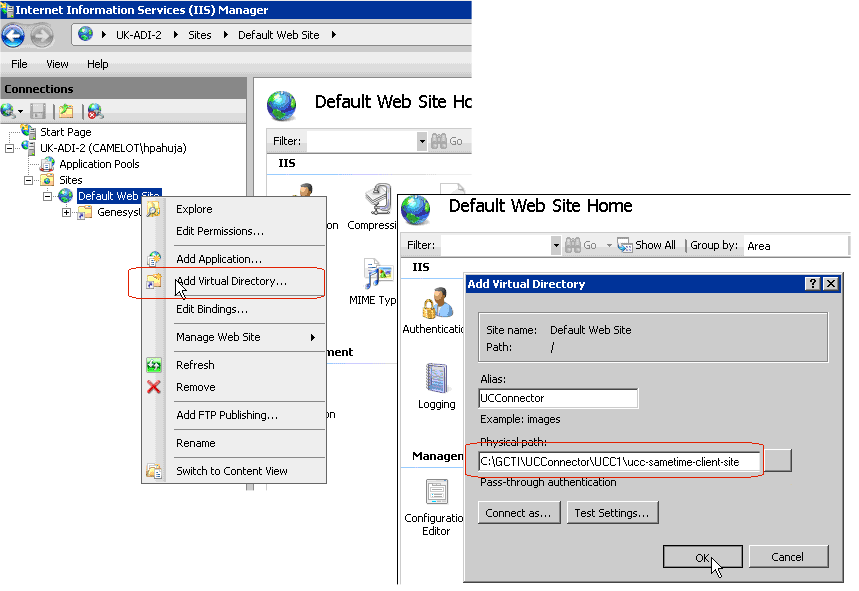859x591 pixels.
Task: Click the Alias text field
Action: click(558, 398)
